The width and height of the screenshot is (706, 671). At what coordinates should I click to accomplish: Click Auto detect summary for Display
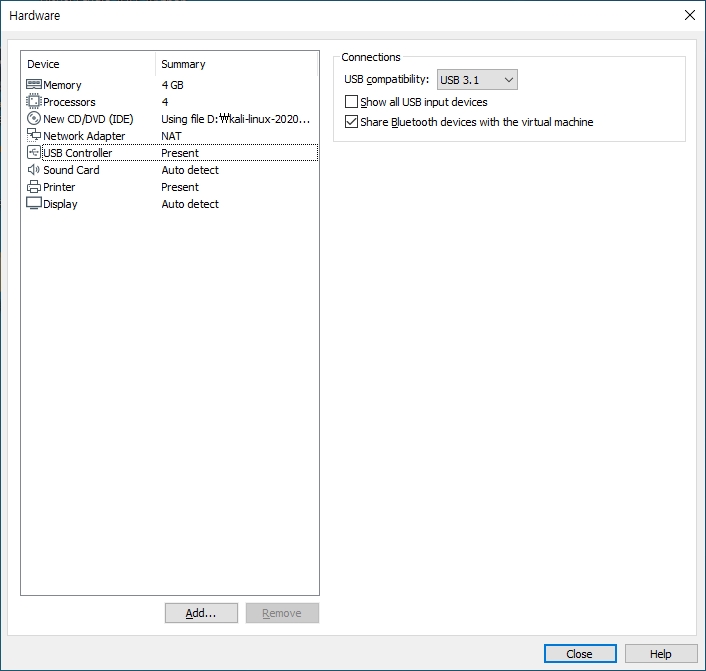point(190,204)
